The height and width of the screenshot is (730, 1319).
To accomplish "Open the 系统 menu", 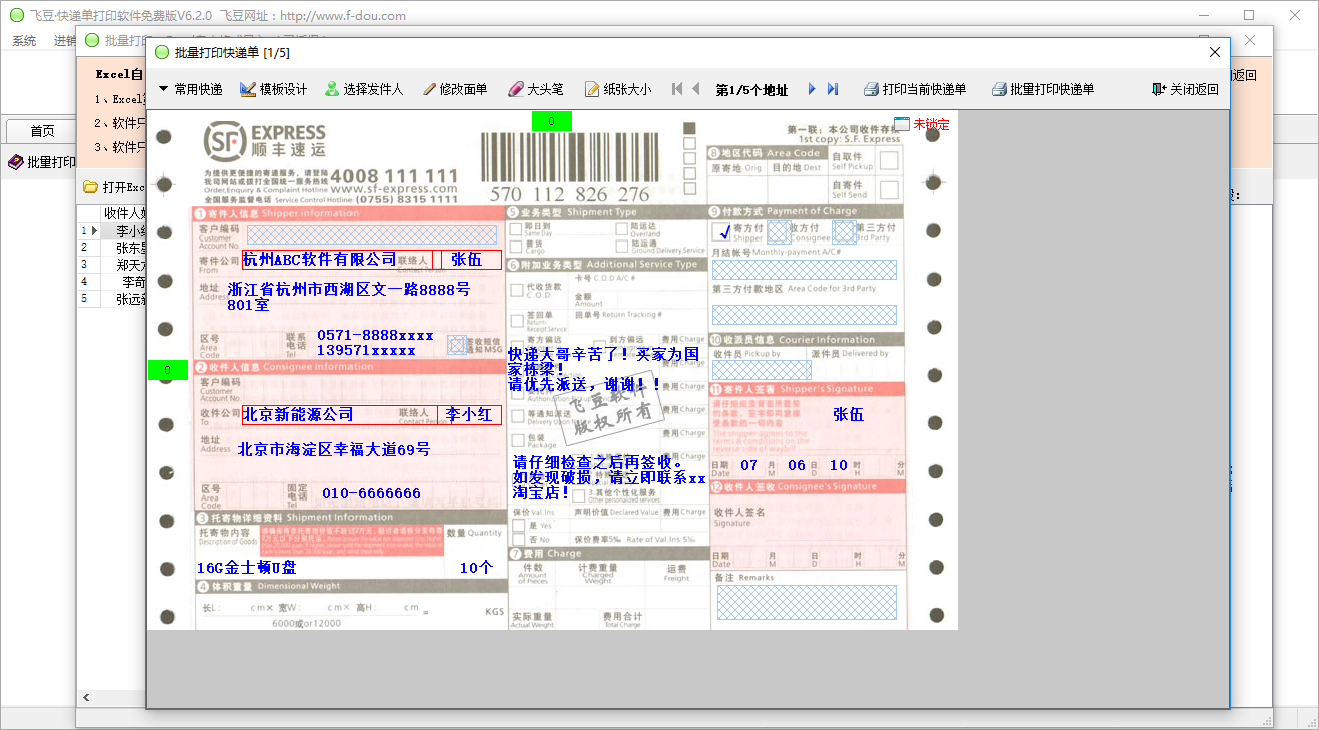I will pos(24,41).
